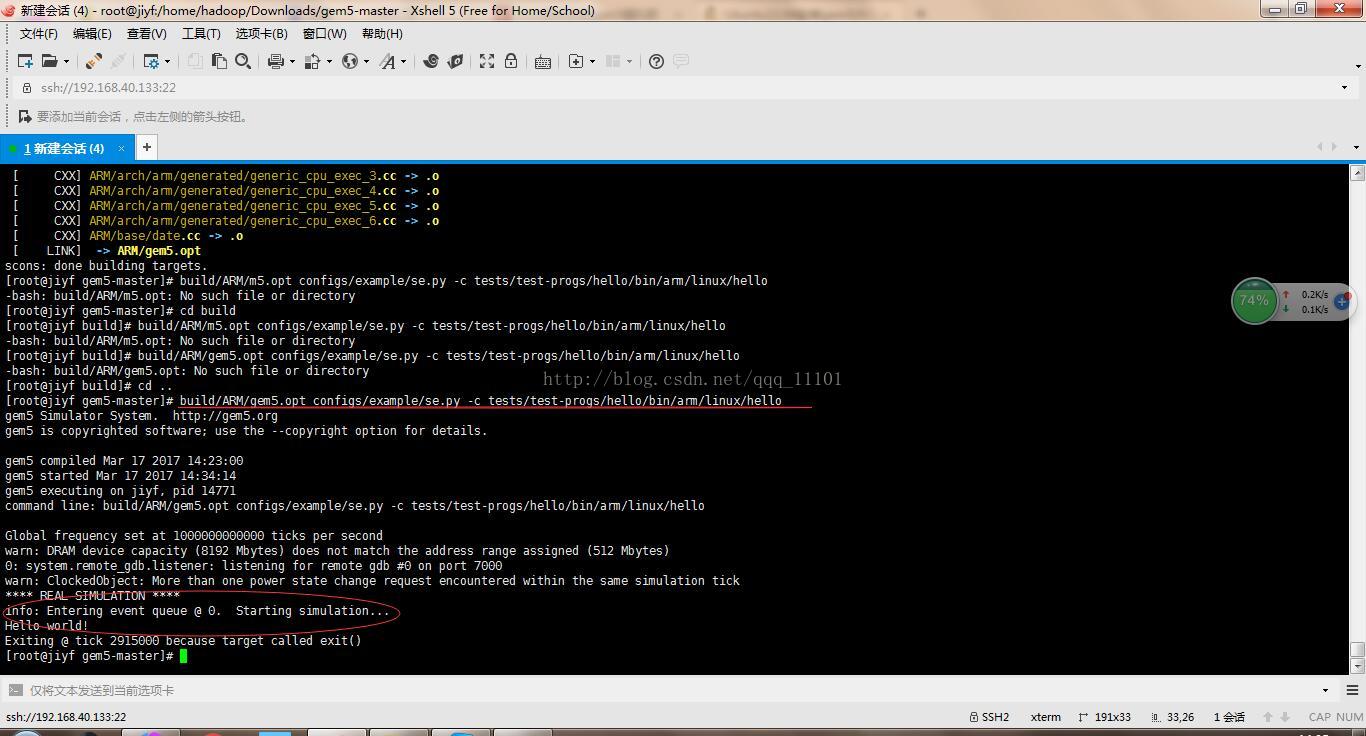Expand the file transfer dropdown arrow
The height and width of the screenshot is (736, 1366).
pyautogui.click(x=329, y=61)
